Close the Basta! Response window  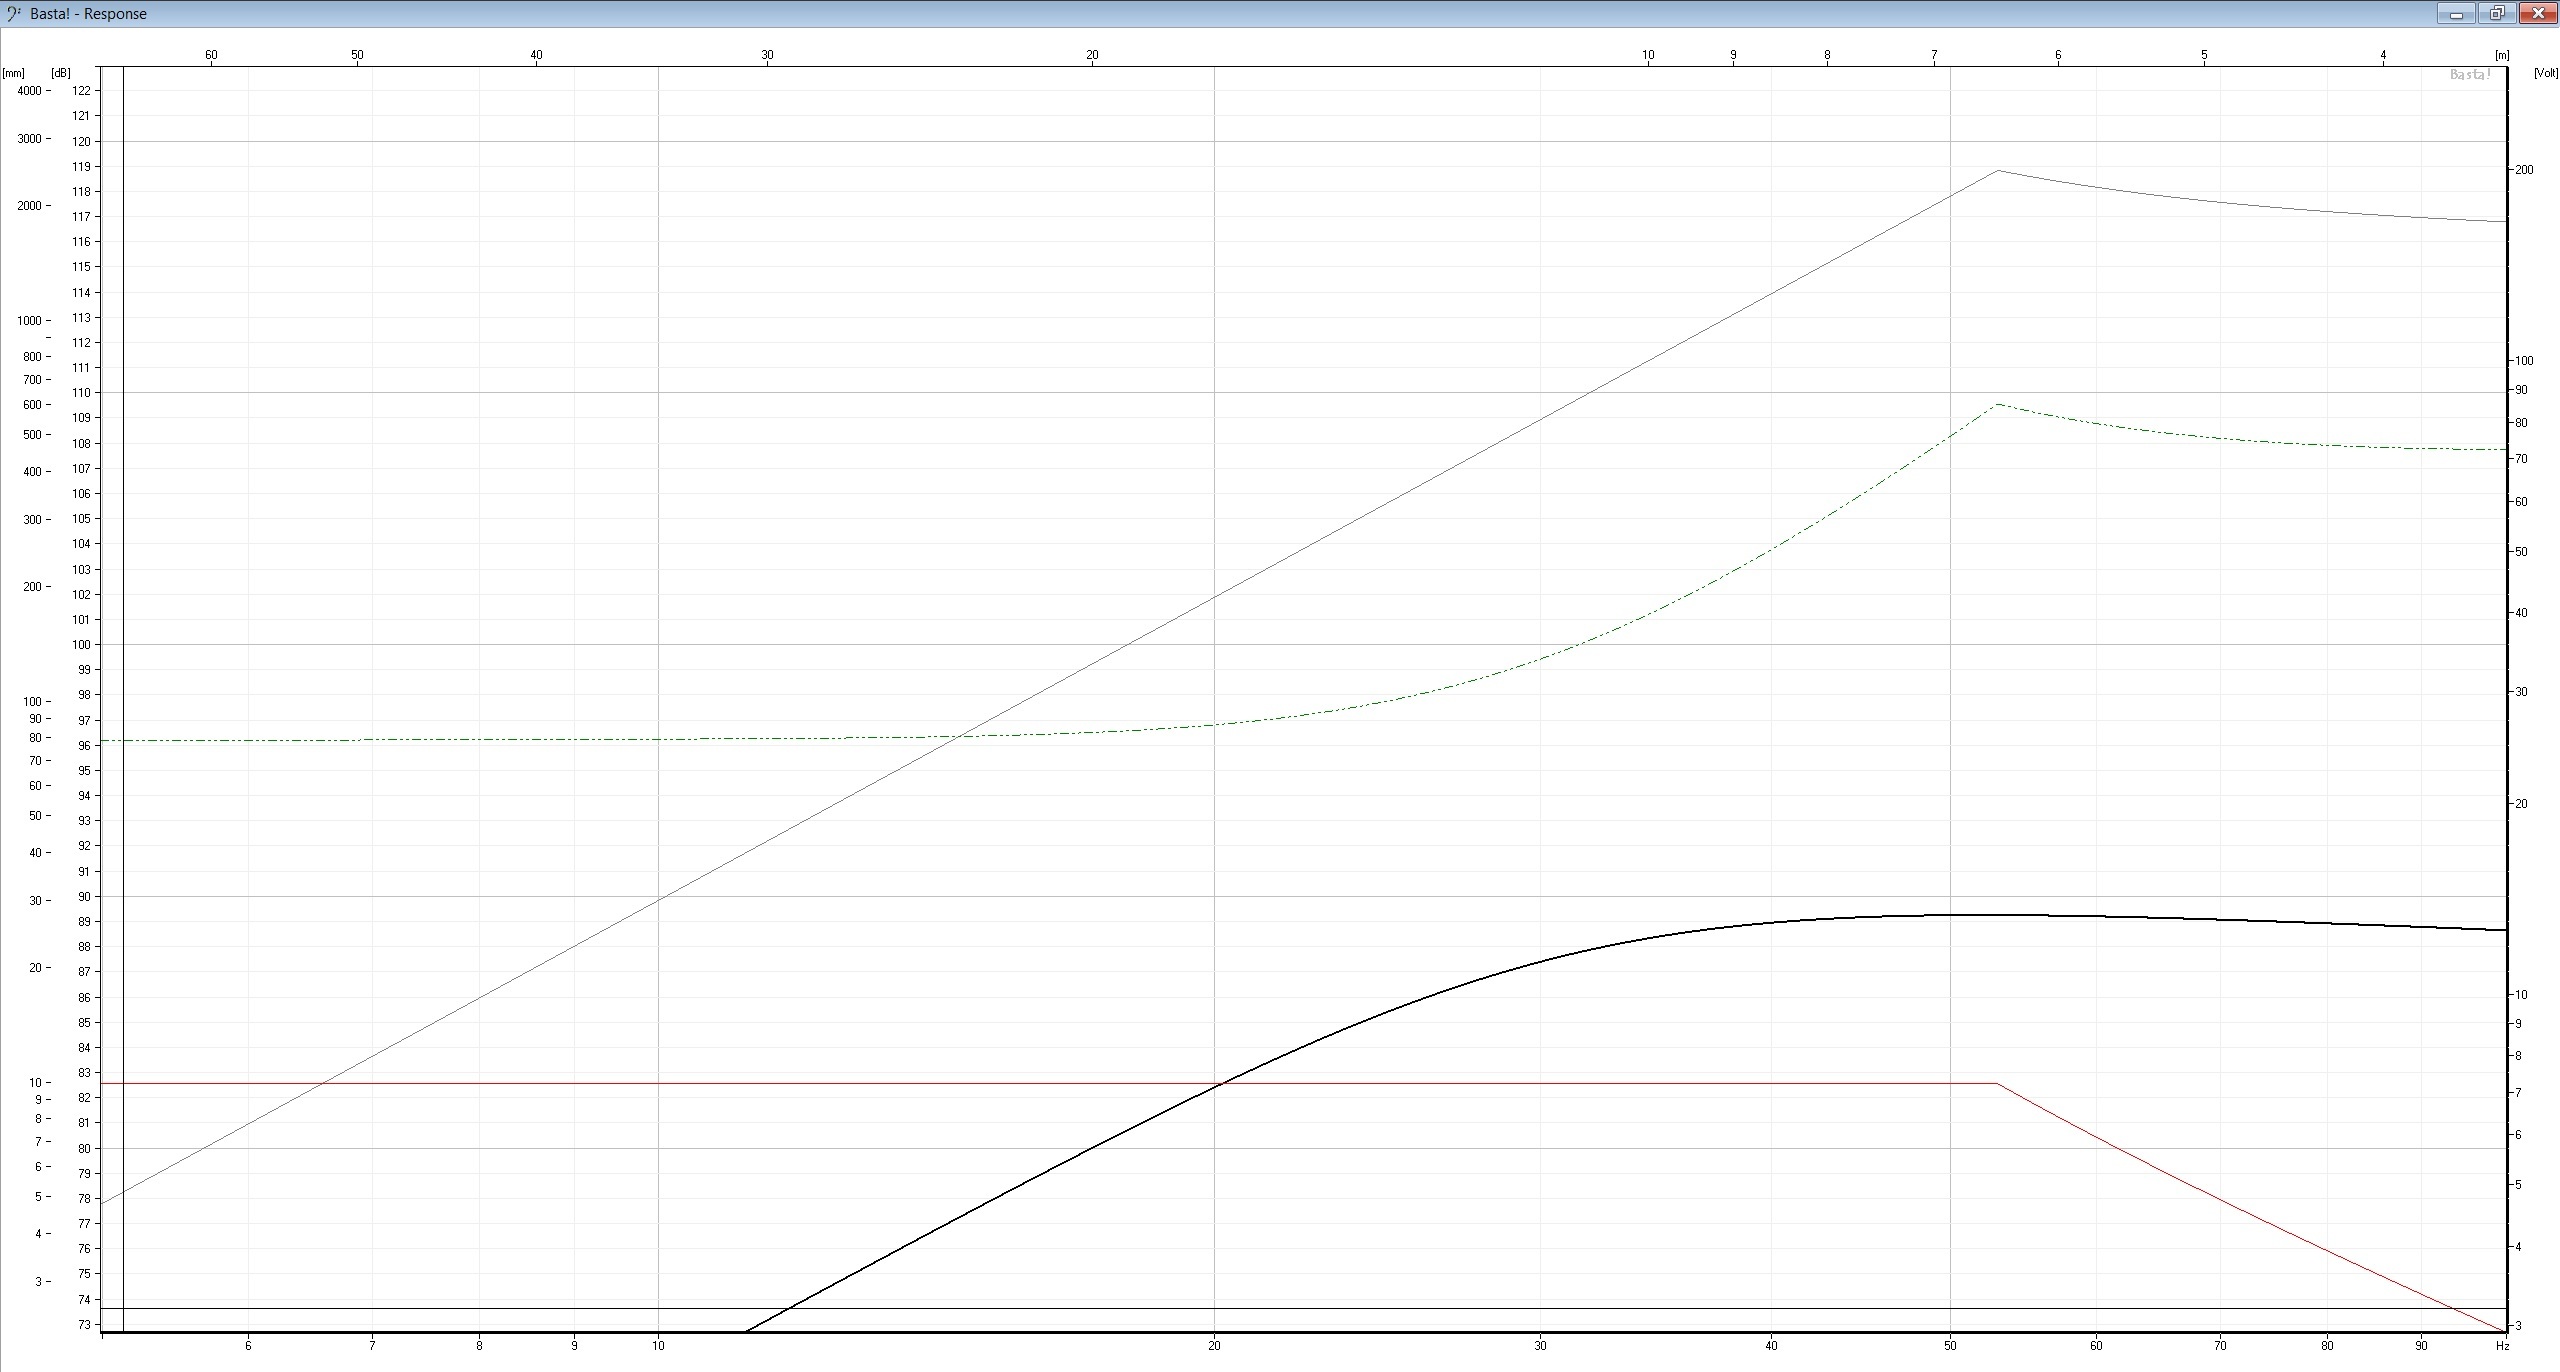(2537, 14)
